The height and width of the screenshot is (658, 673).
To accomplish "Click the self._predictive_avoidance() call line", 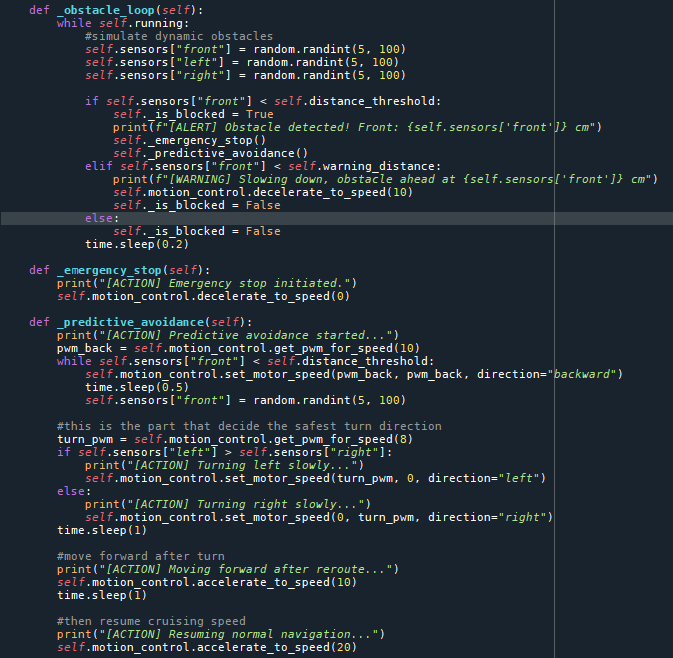I will click(x=210, y=153).
